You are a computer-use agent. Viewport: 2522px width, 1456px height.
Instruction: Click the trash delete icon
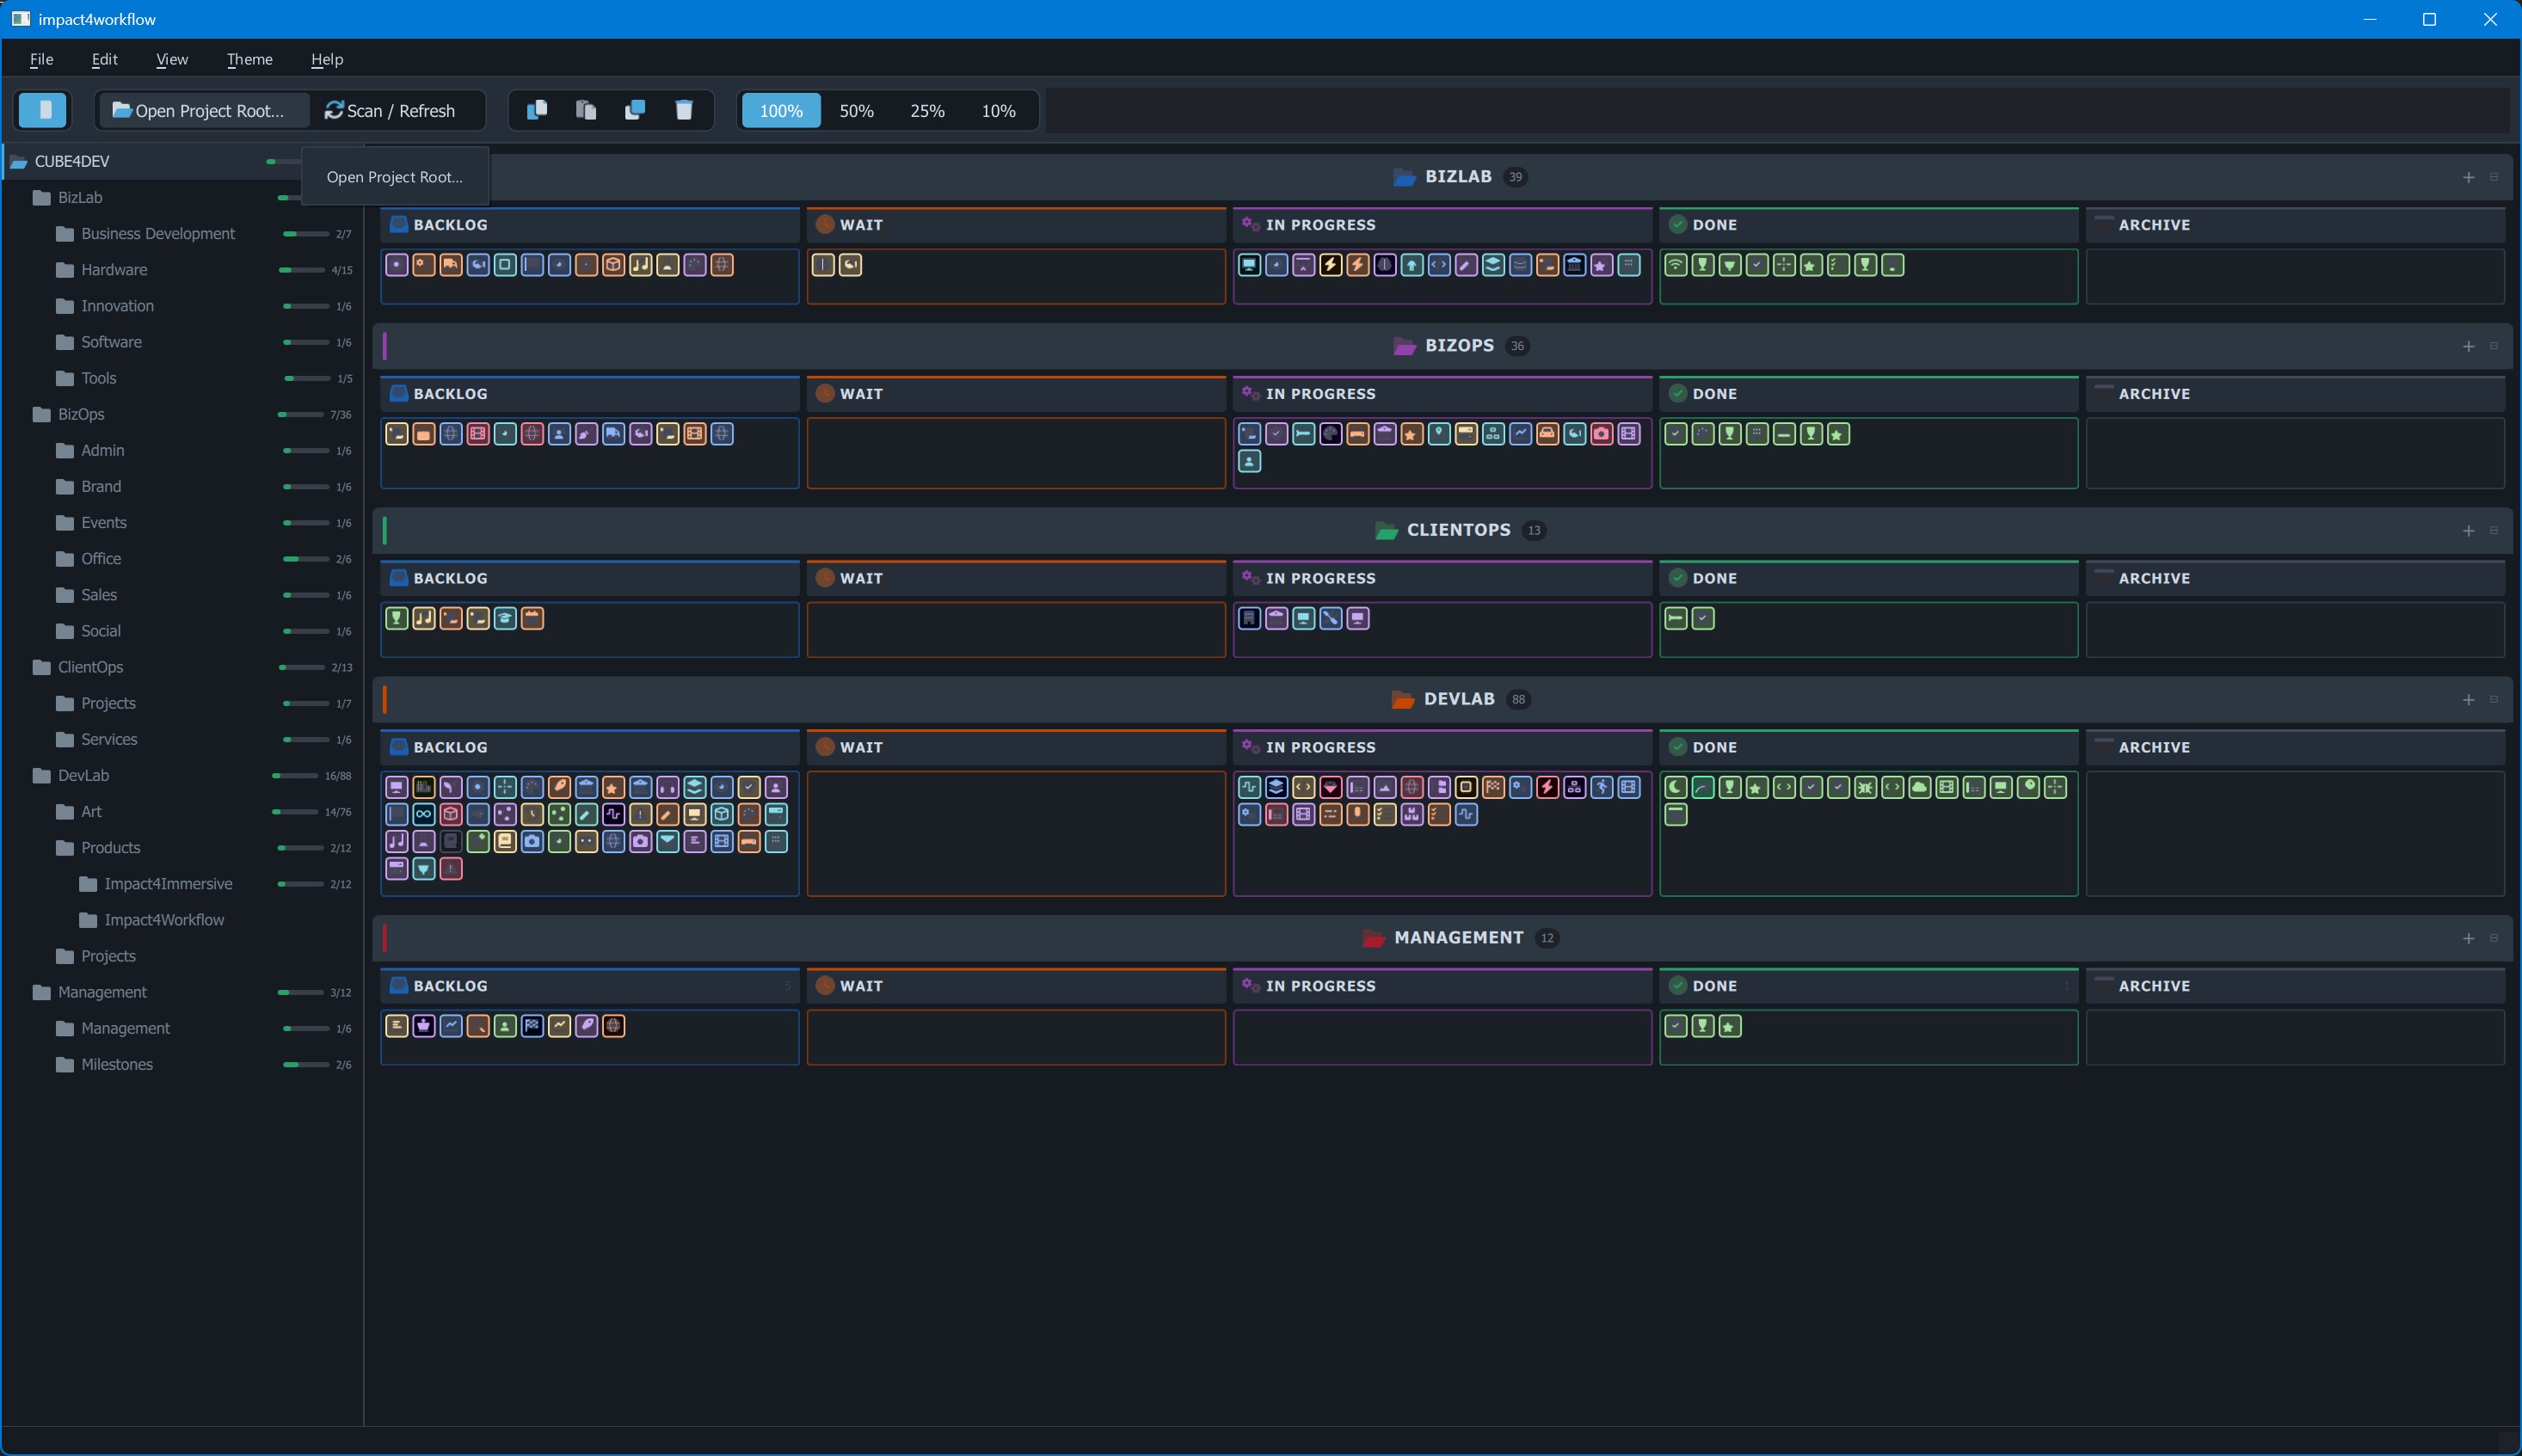click(x=684, y=110)
